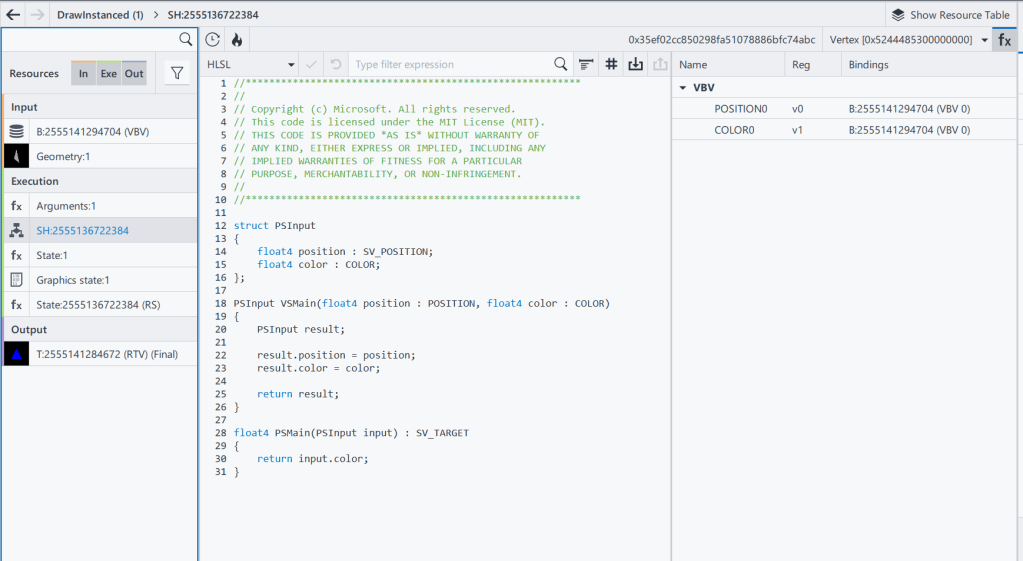This screenshot has width=1023, height=561.
Task: Click the download/export shader icon
Action: coord(635,64)
